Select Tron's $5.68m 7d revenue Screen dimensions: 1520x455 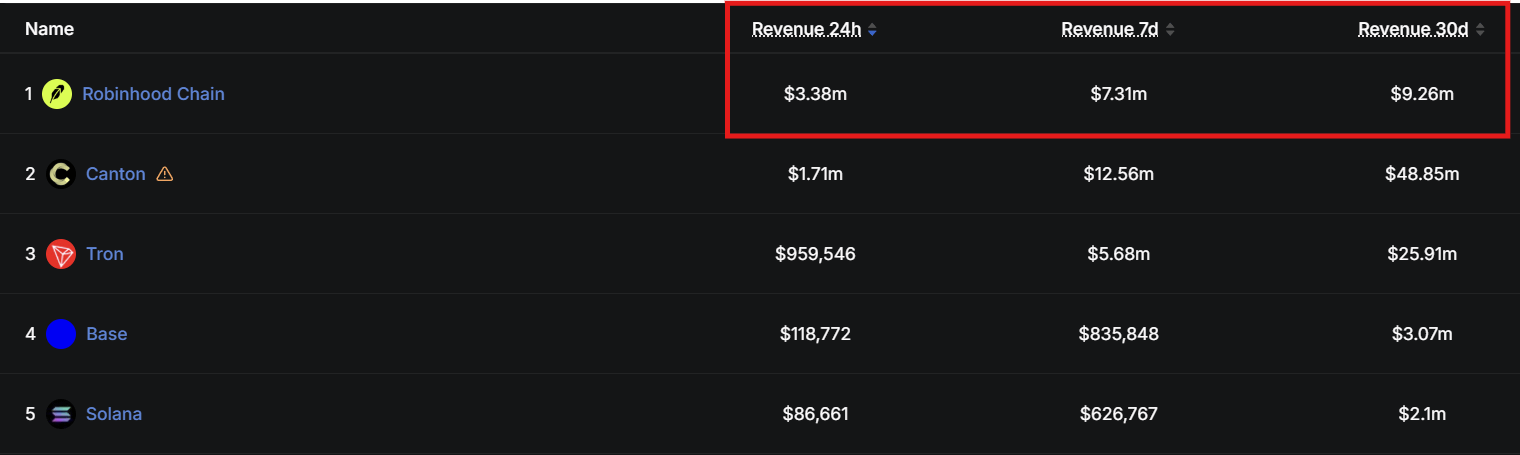[x=1119, y=254]
